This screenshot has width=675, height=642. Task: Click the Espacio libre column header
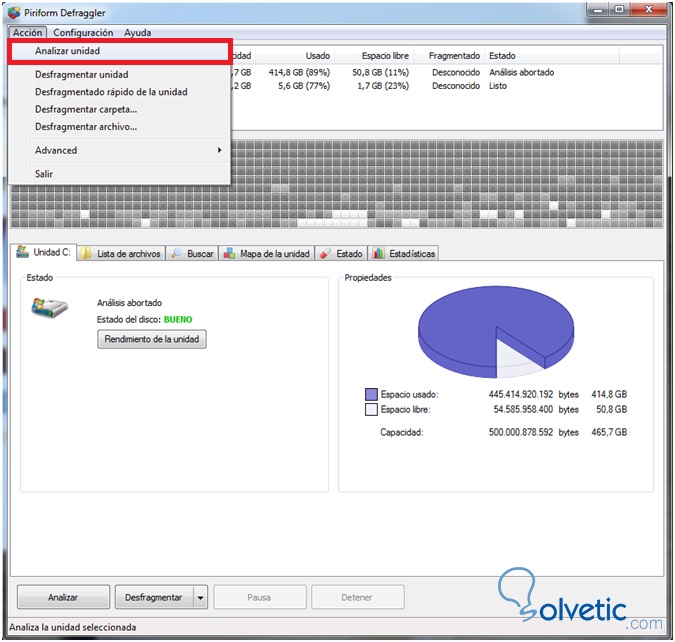click(x=374, y=56)
